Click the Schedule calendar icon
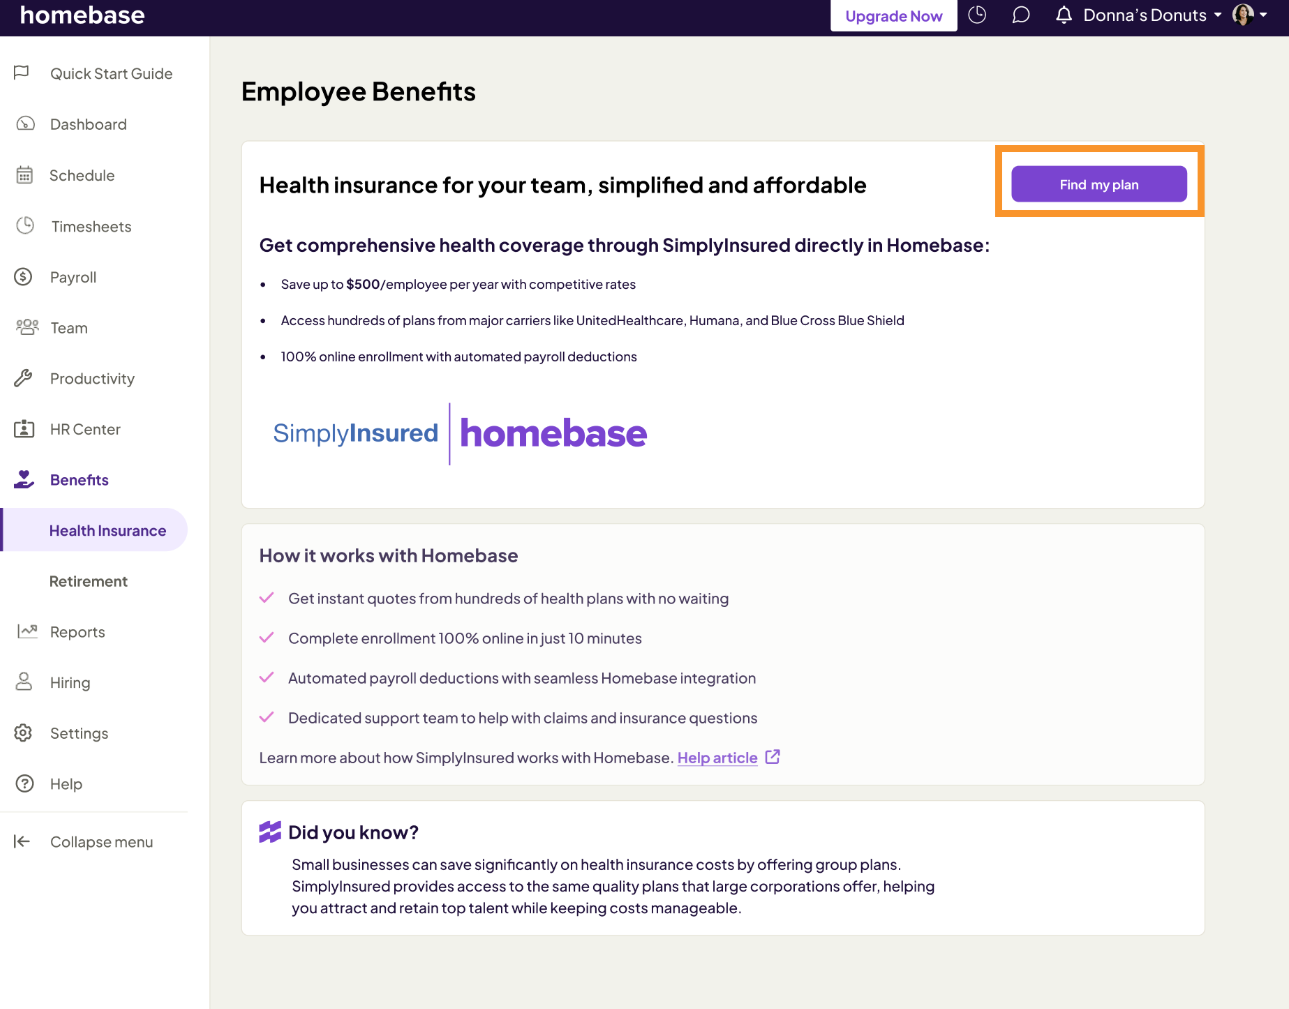 pyautogui.click(x=25, y=175)
